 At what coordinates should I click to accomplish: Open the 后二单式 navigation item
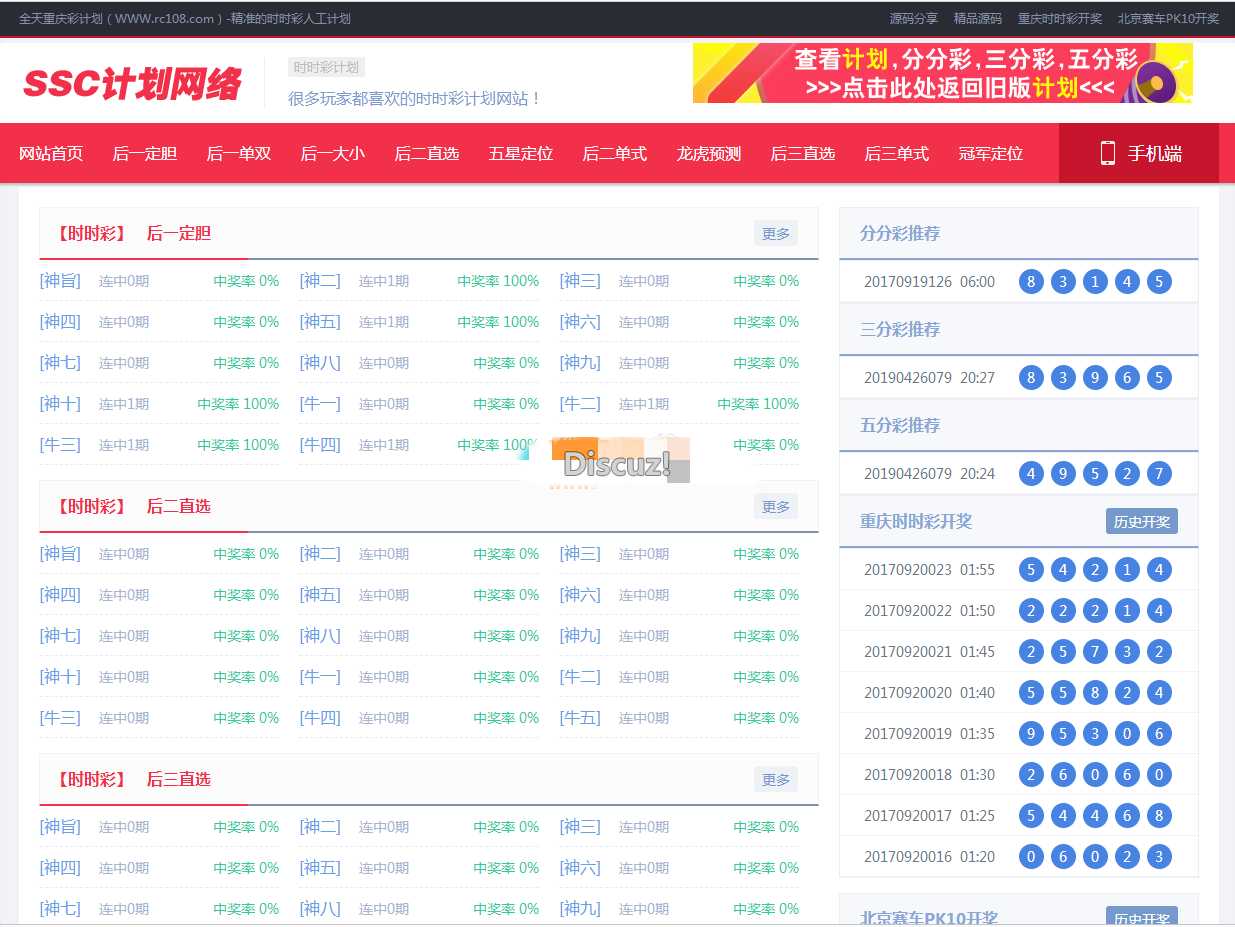tap(615, 154)
